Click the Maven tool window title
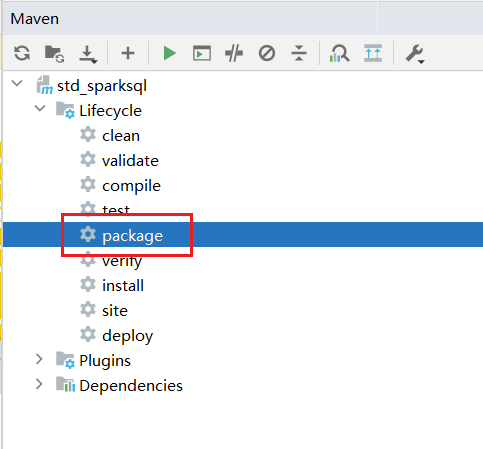The height and width of the screenshot is (449, 483). click(35, 19)
